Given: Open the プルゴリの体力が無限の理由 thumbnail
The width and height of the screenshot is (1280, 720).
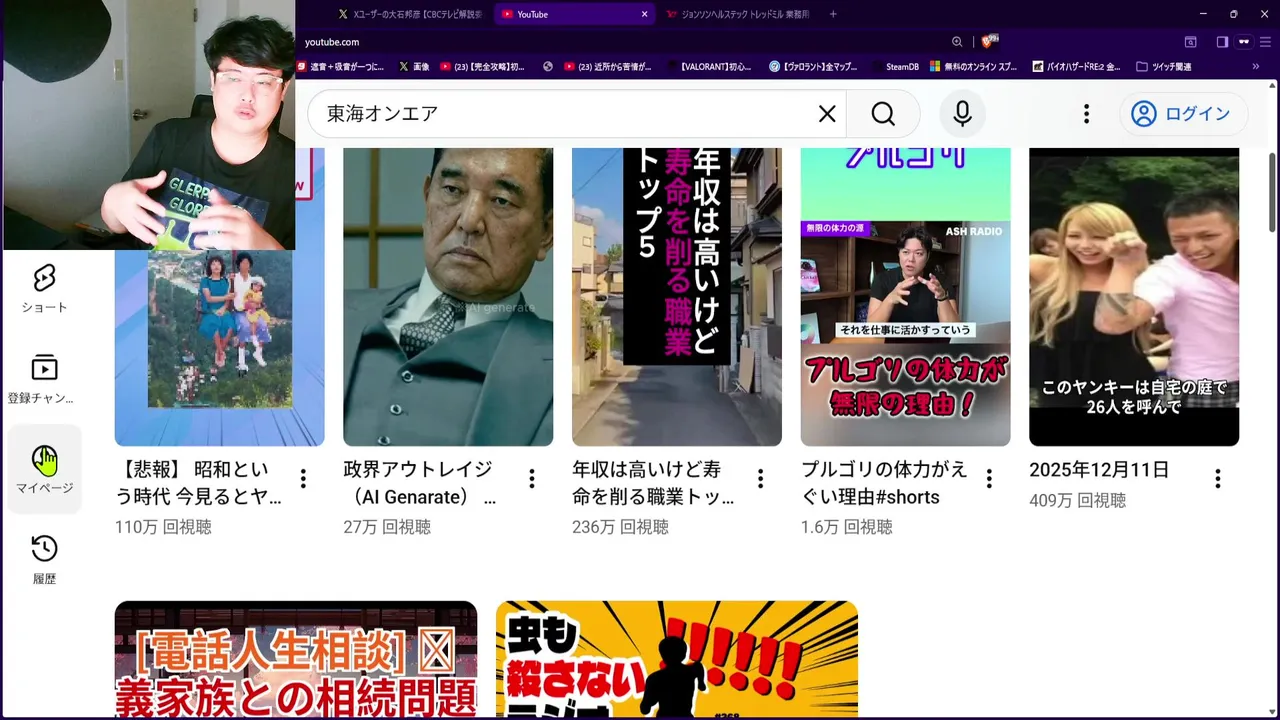Looking at the screenshot, I should [x=905, y=297].
